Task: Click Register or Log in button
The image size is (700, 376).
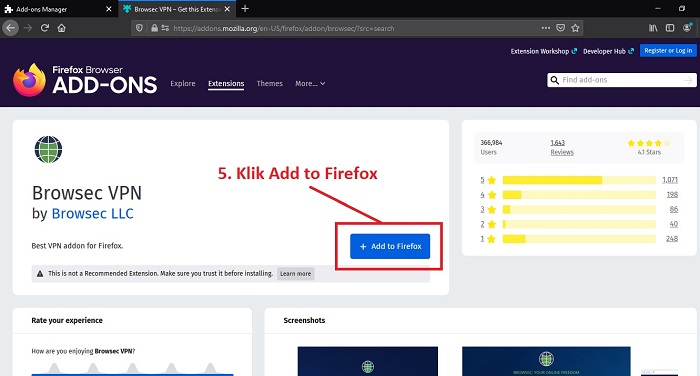Action: (x=668, y=50)
